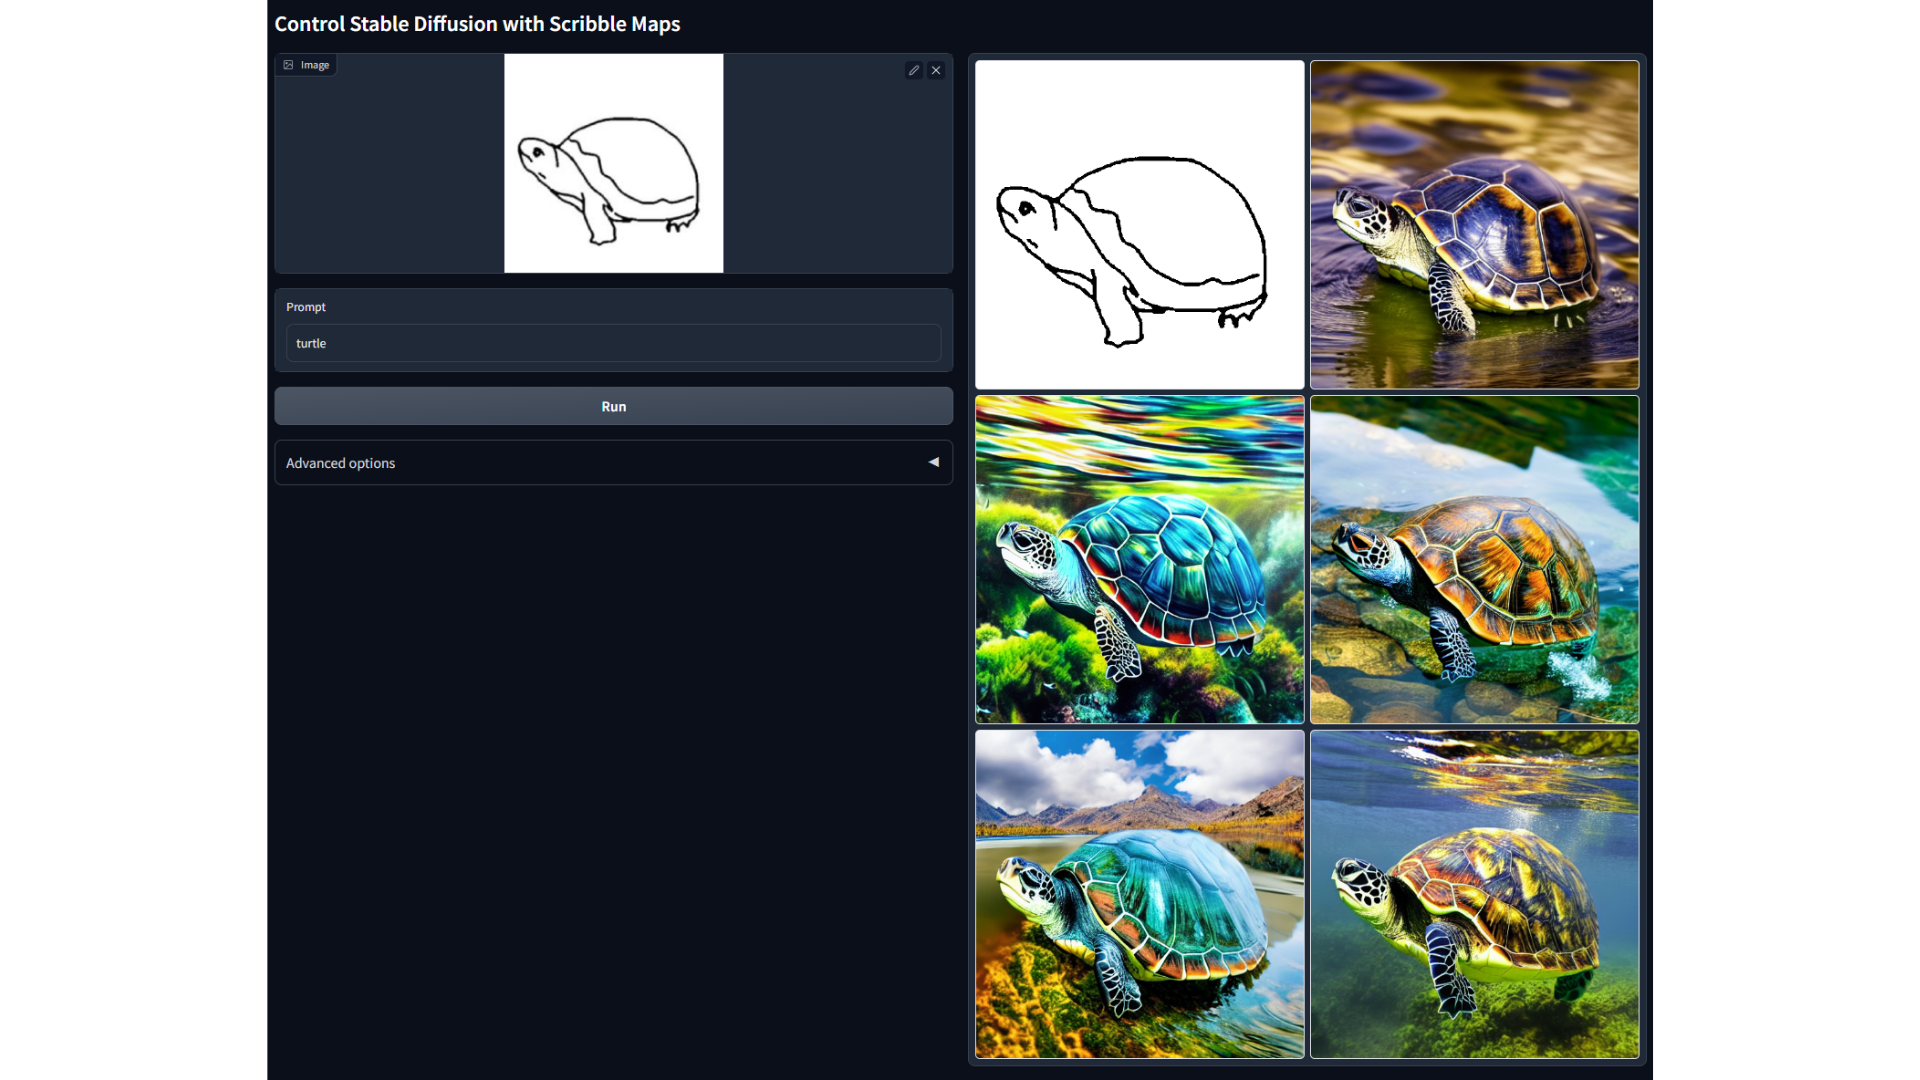Open the blue-gold shelled turtle gallery image
The image size is (1920, 1080).
(1474, 224)
